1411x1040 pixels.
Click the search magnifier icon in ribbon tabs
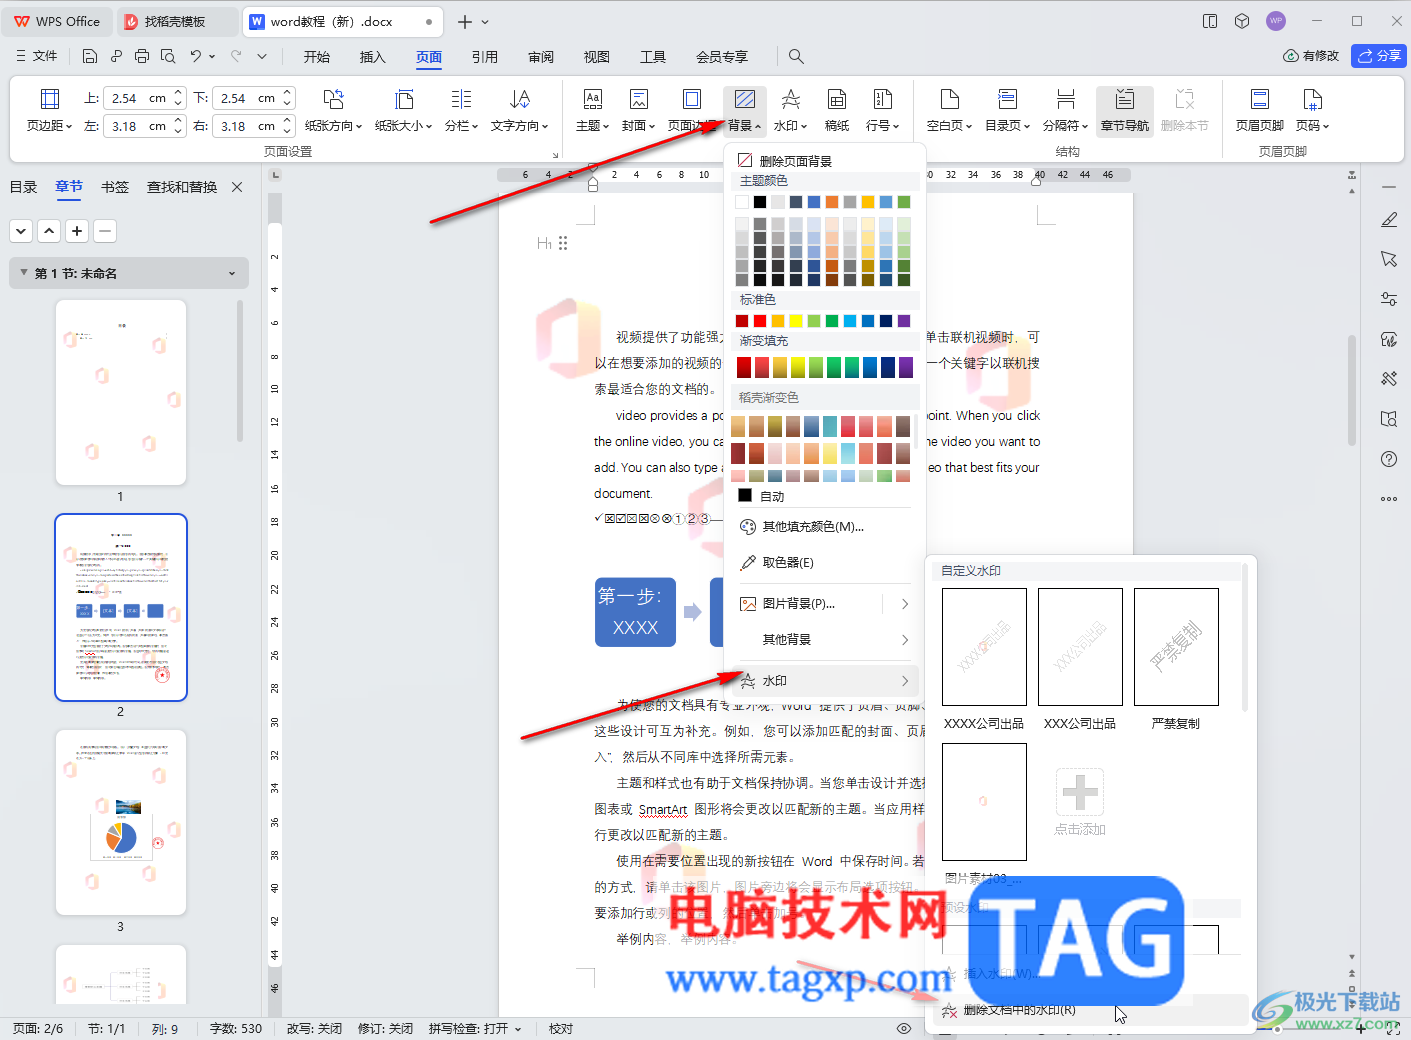(x=796, y=56)
